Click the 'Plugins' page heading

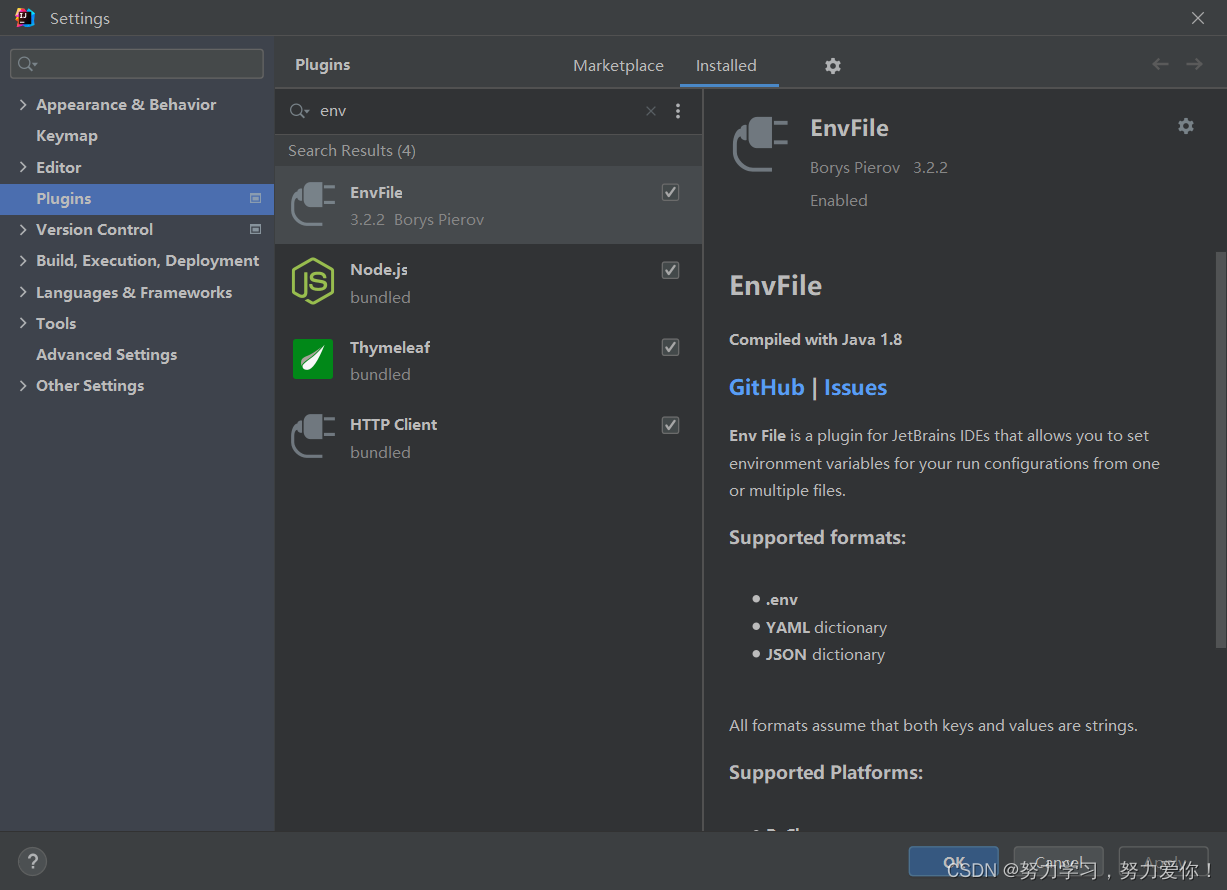323,64
